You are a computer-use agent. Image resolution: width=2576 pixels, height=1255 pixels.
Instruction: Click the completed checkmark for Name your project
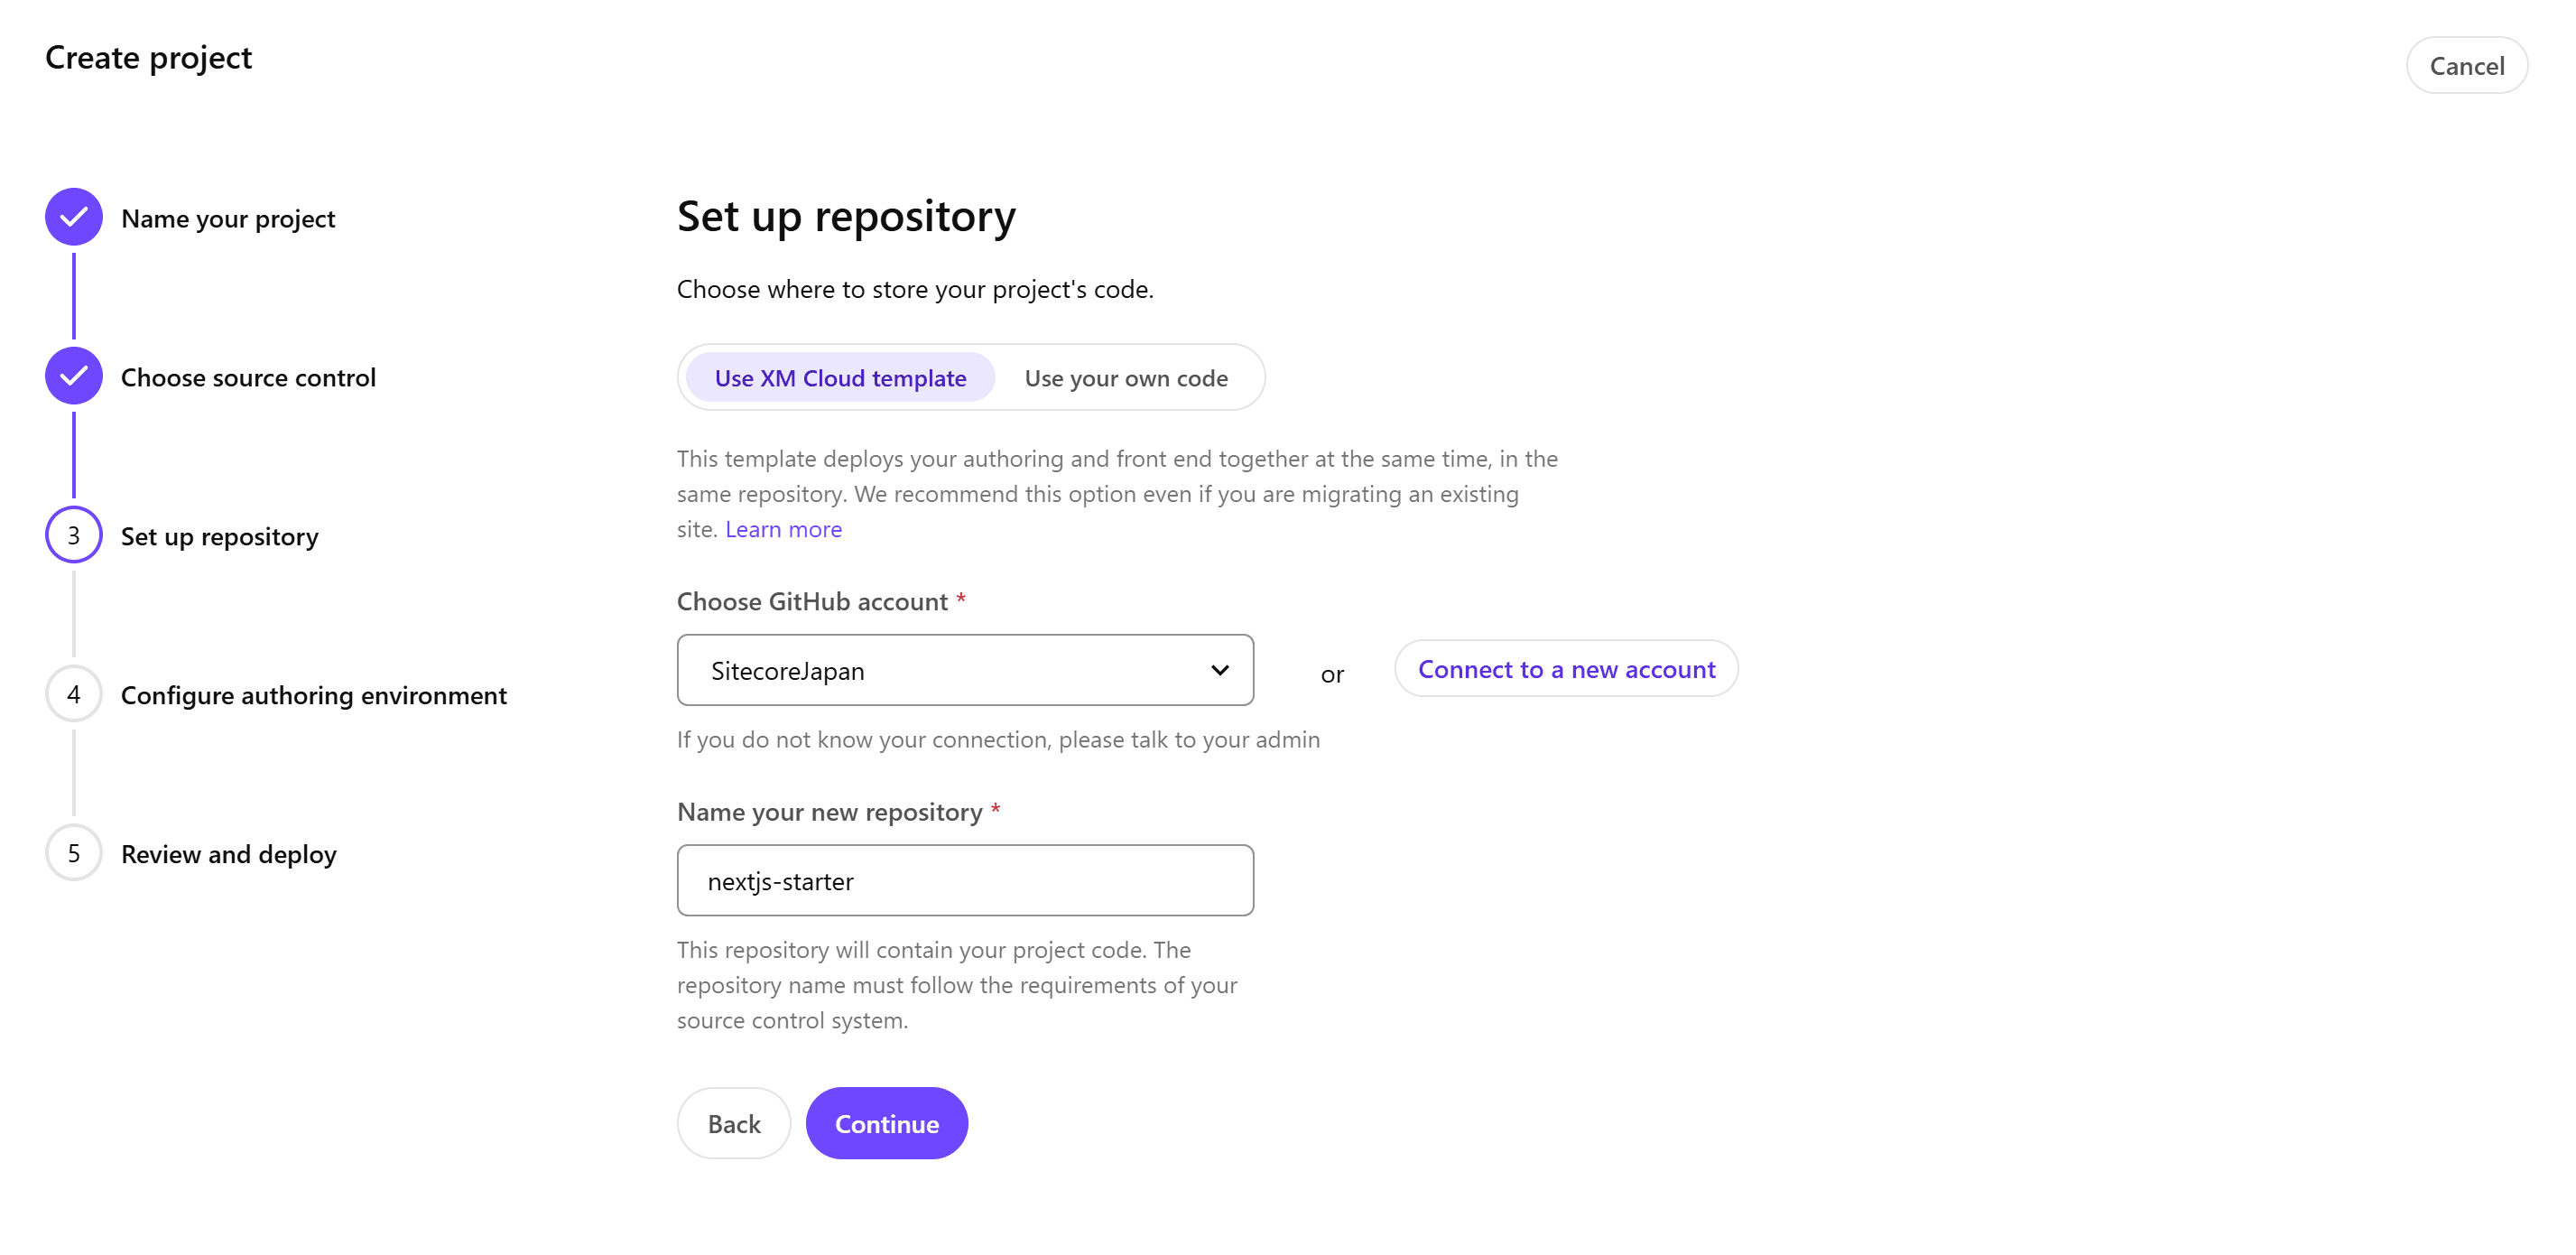(73, 217)
